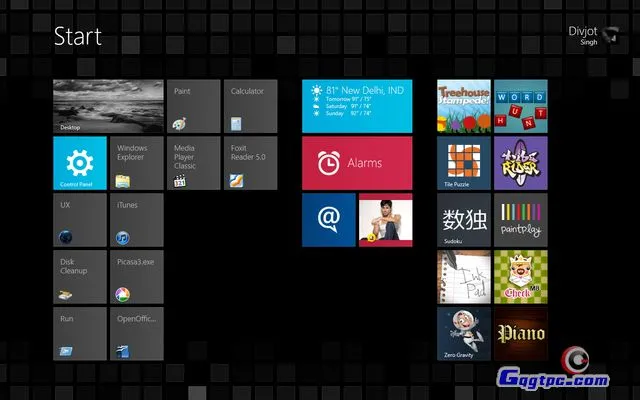Screen dimensions: 640x400
Task: Open the Paint tile
Action: tap(193, 107)
